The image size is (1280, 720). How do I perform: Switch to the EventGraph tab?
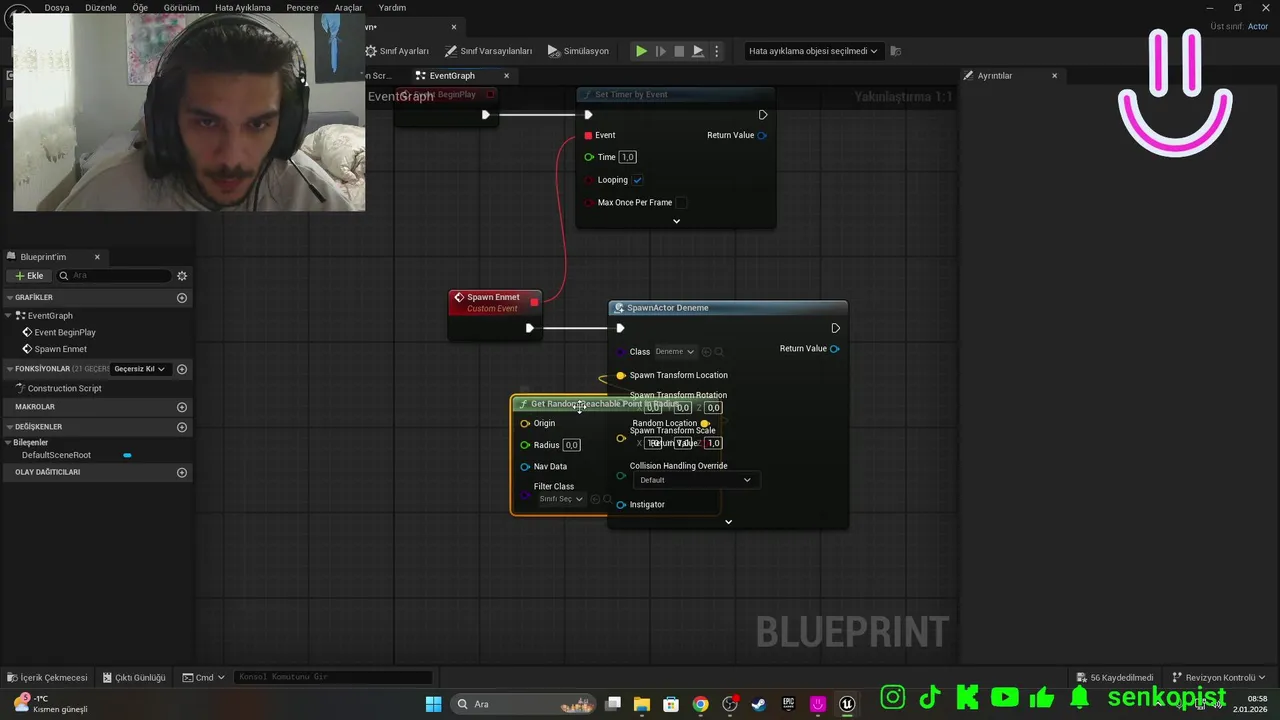point(451,76)
